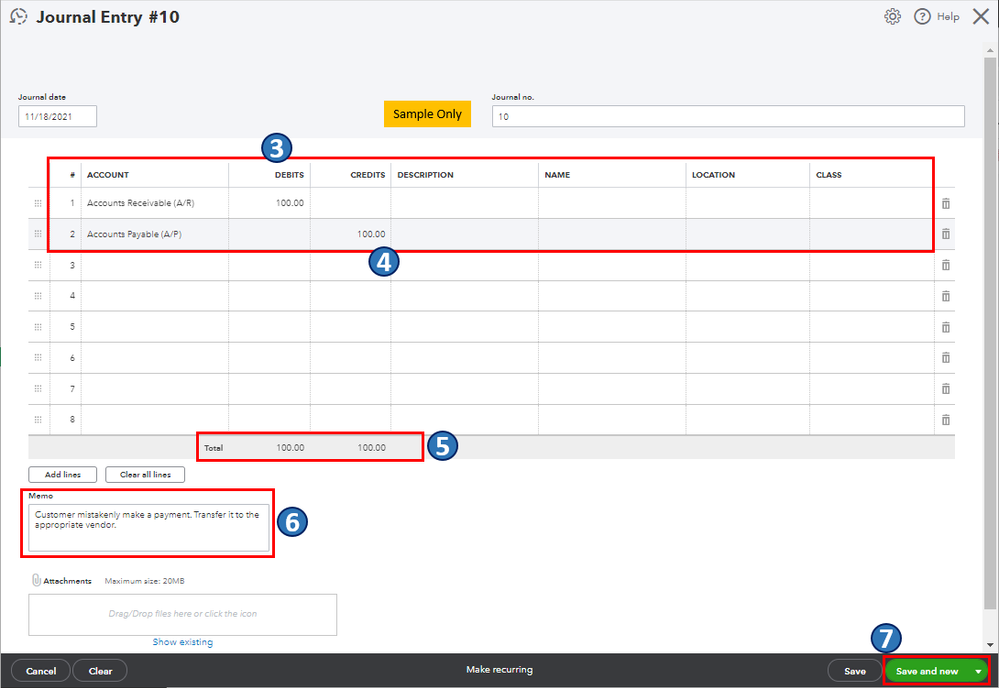Click the trash icon on line 6
This screenshot has height=688, width=999.
pos(945,358)
